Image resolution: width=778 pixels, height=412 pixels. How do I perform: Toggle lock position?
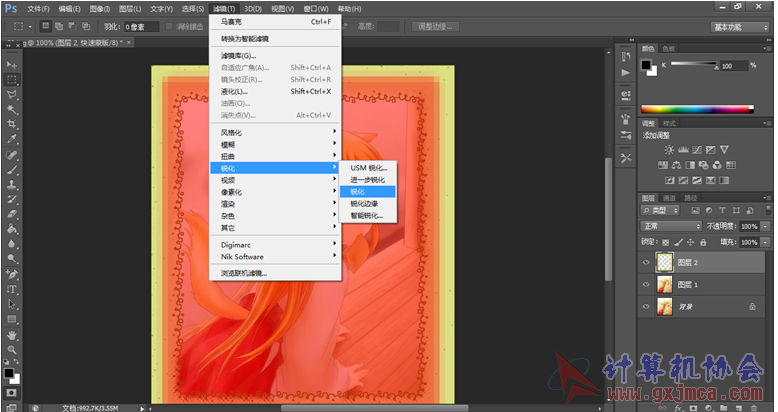(x=691, y=242)
